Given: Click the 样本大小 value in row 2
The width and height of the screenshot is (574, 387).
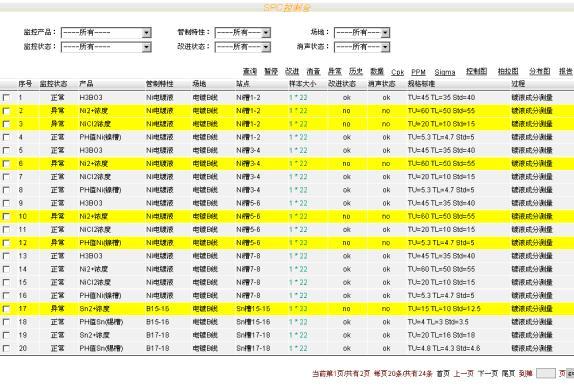Looking at the screenshot, I should coord(298,111).
